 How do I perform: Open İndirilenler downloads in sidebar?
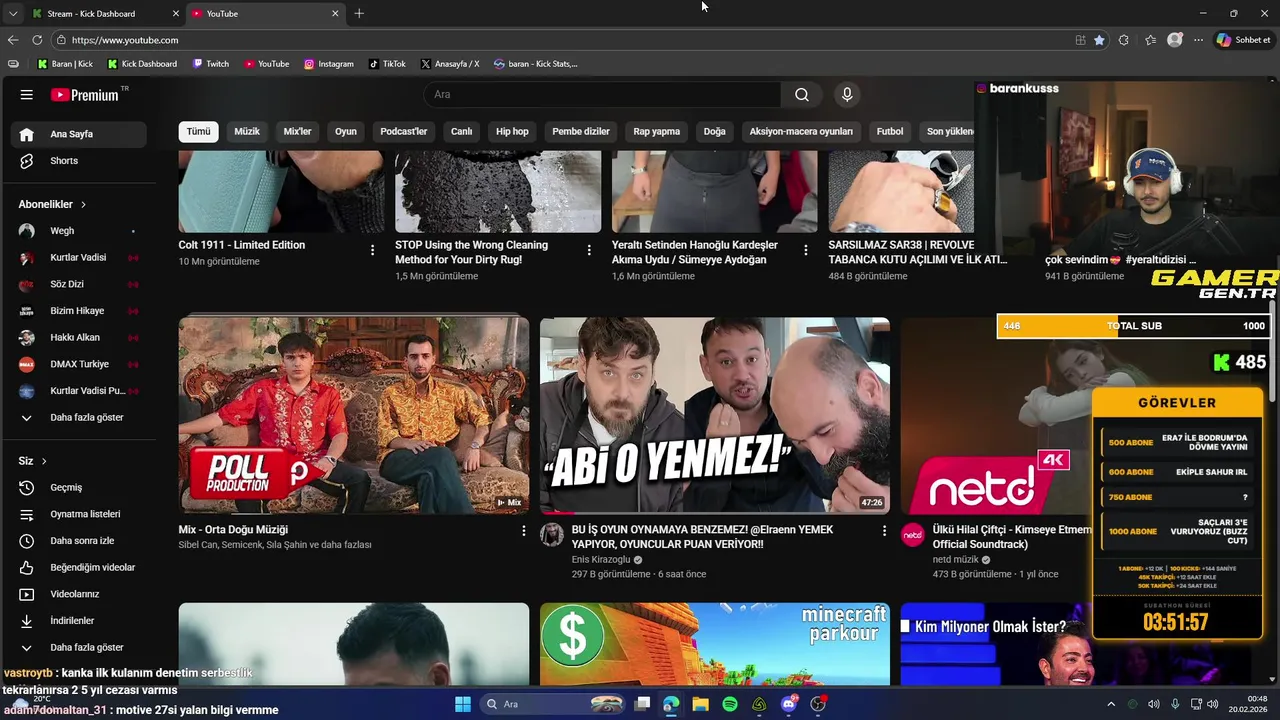[x=79, y=621]
